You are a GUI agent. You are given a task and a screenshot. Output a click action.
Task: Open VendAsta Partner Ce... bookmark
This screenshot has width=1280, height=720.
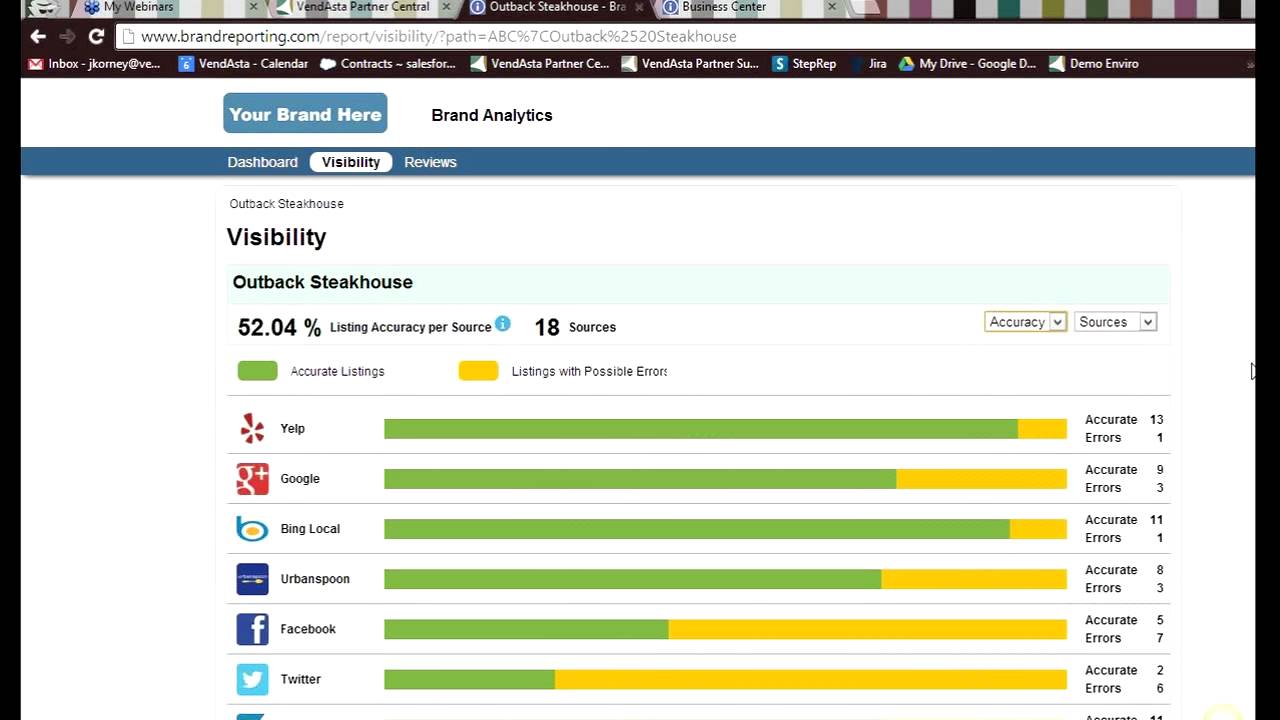pyautogui.click(x=540, y=64)
